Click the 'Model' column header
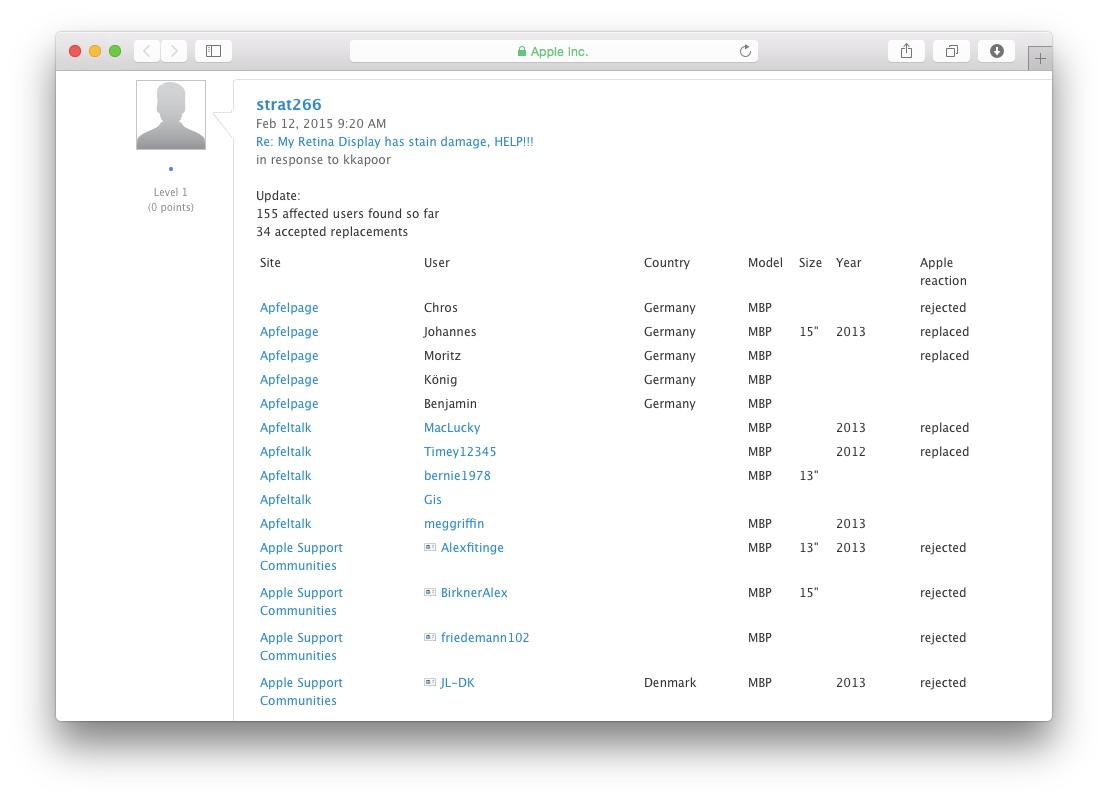This screenshot has height=801, width=1108. [765, 263]
